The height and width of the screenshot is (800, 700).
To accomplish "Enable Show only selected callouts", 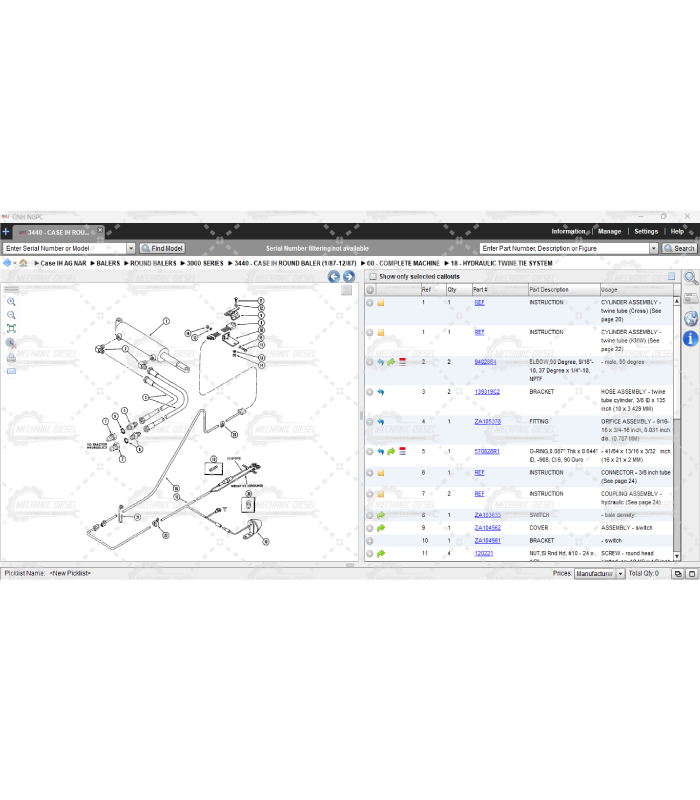I will [x=372, y=276].
